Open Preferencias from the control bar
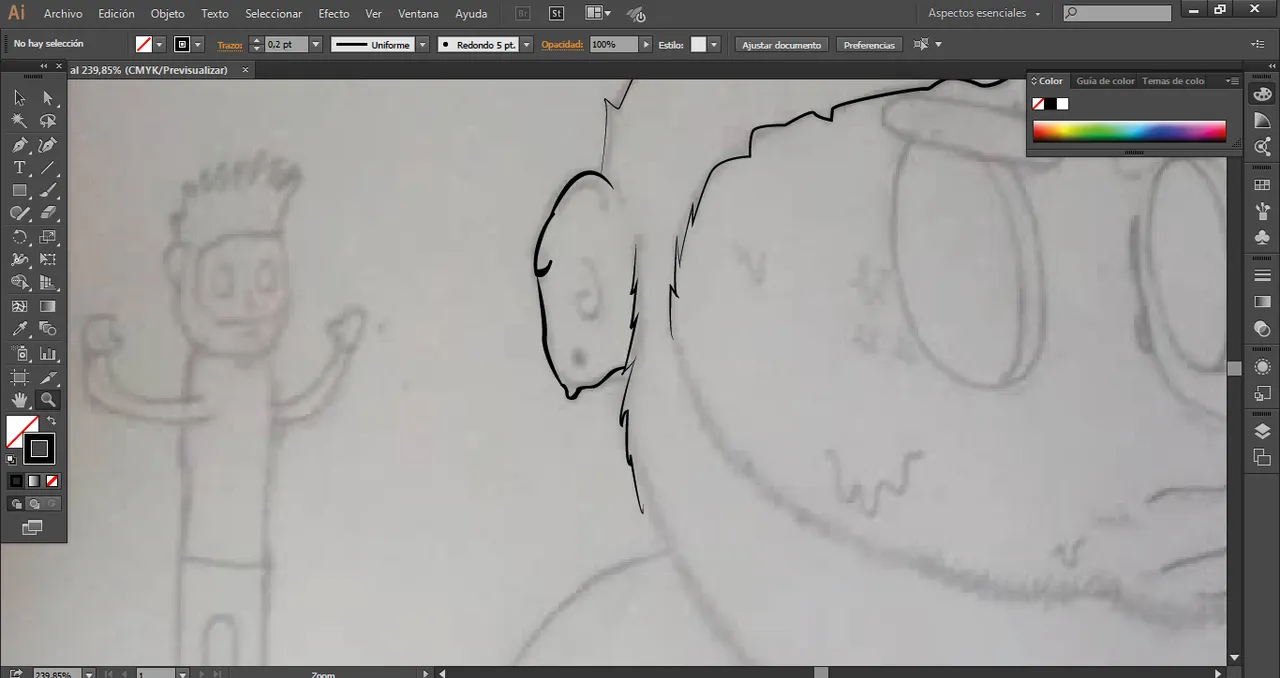 click(x=869, y=44)
